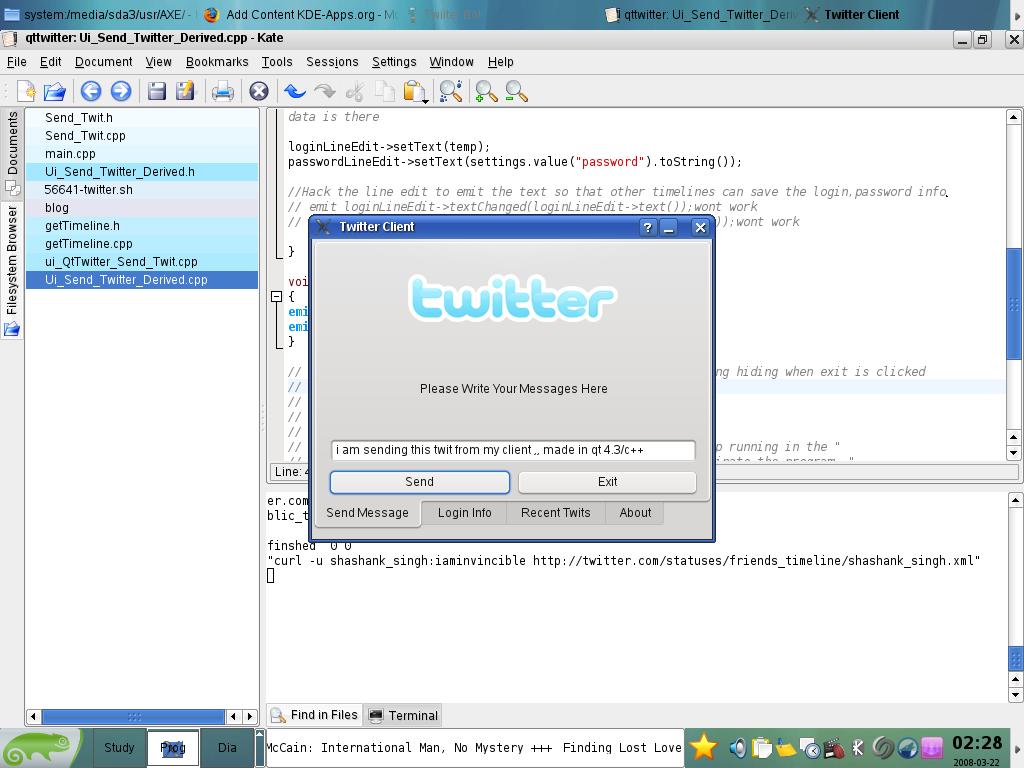The image size is (1024, 768).
Task: Open the Edit menu
Action: pyautogui.click(x=50, y=61)
